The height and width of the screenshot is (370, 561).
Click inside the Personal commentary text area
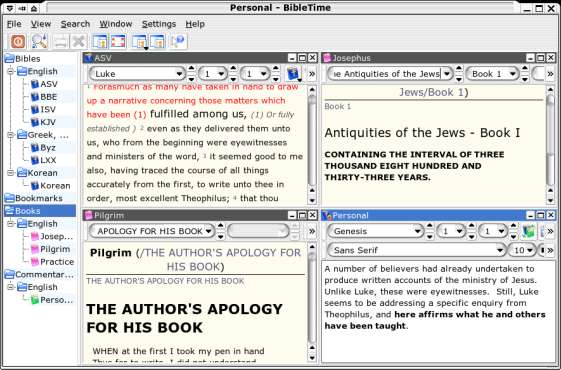coord(437,311)
